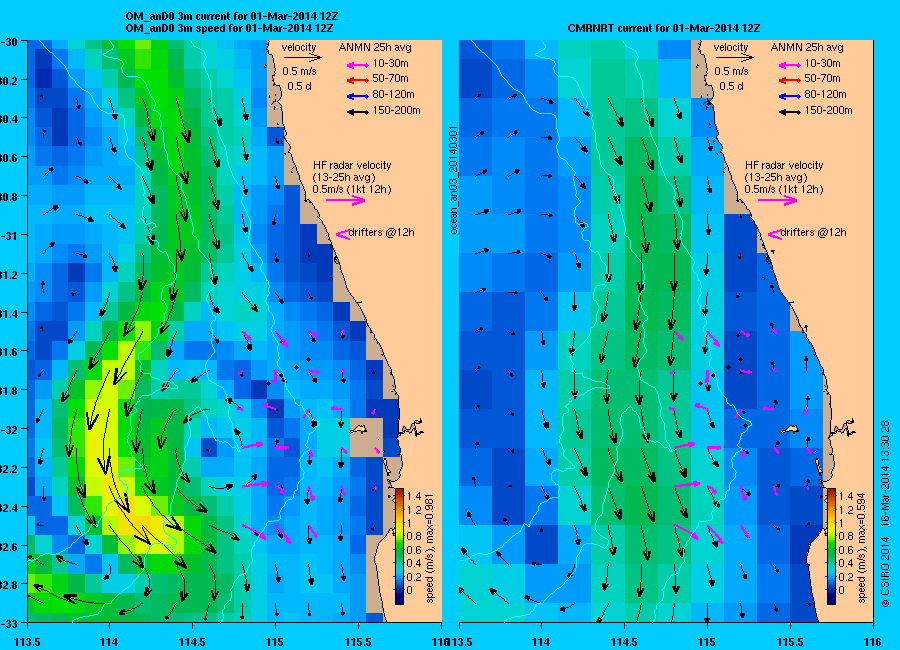Screen dimensions: 900x650
Task: Click the '114' longitude tick on the right map
Action: tap(541, 642)
